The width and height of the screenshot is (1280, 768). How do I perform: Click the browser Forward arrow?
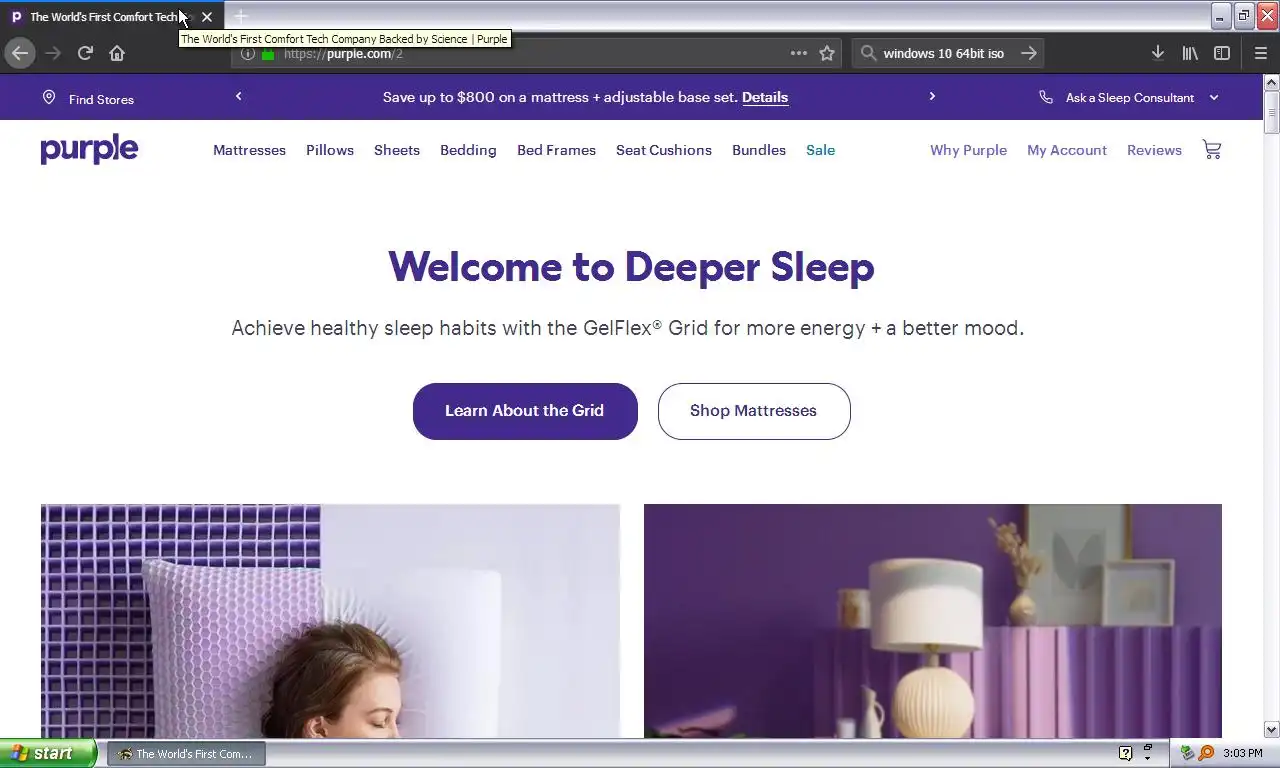click(x=53, y=53)
